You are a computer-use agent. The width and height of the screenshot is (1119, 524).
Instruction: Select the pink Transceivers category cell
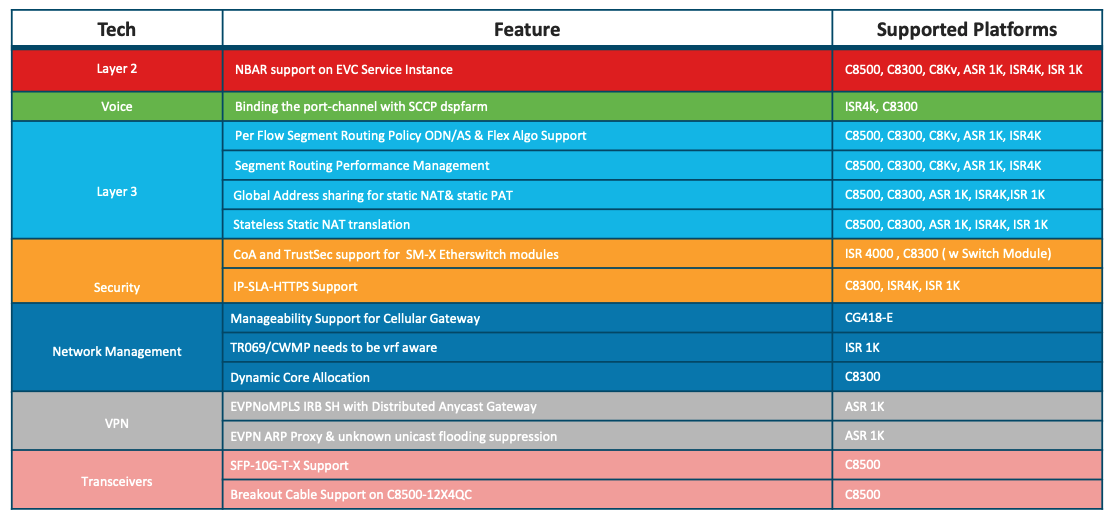(117, 480)
